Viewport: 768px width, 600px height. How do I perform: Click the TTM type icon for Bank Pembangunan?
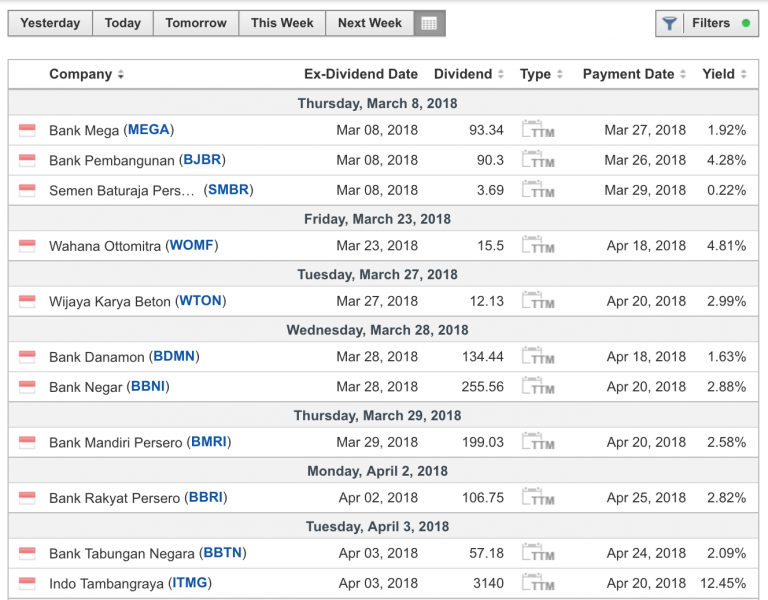click(538, 160)
